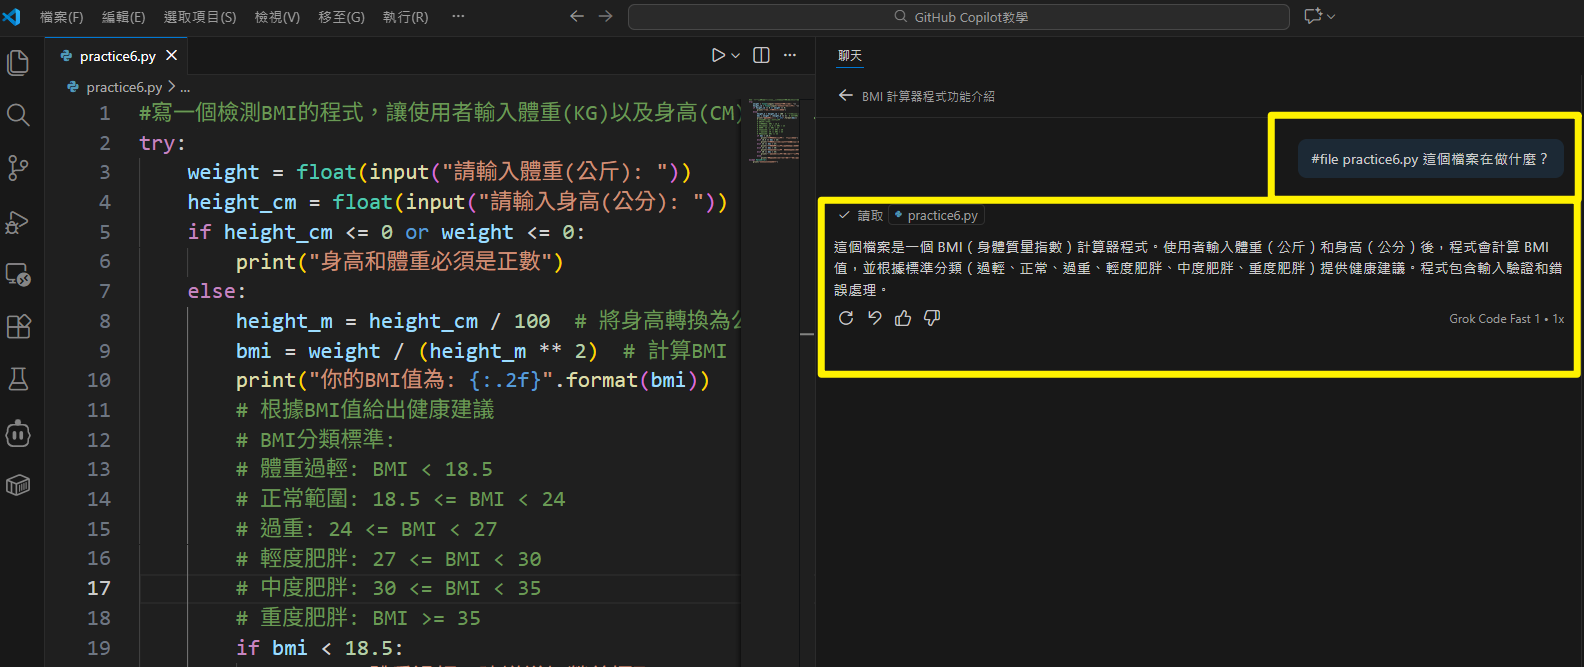1584x667 pixels.
Task: Show more menu items via ellipsis
Action: 458,16
